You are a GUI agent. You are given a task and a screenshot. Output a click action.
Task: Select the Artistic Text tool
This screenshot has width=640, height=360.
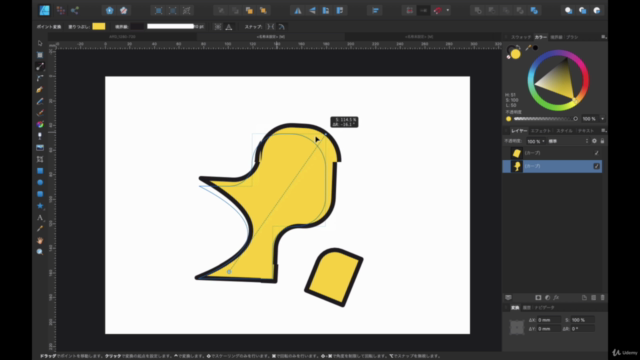click(x=40, y=217)
